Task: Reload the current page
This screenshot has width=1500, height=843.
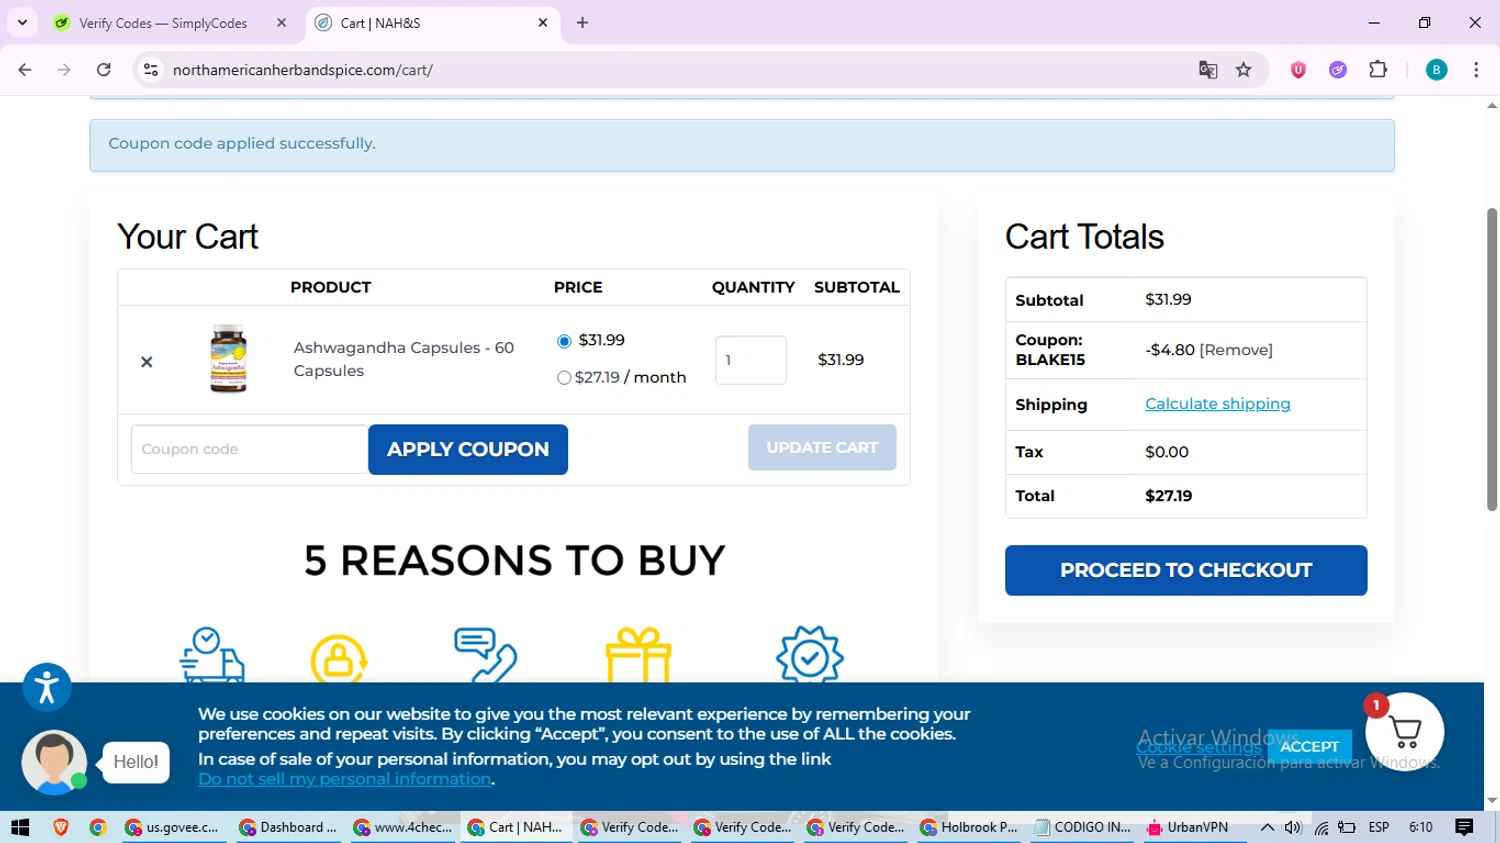Action: coord(104,70)
